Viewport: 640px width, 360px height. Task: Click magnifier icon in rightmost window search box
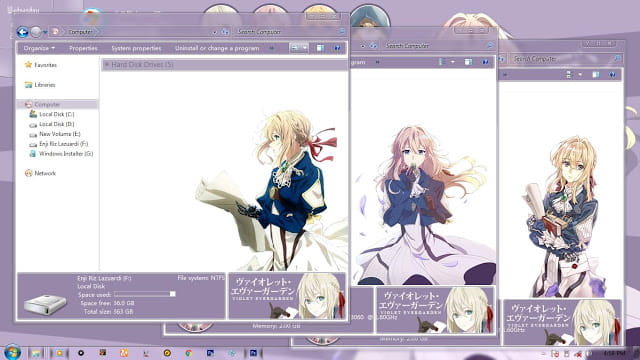[x=618, y=59]
